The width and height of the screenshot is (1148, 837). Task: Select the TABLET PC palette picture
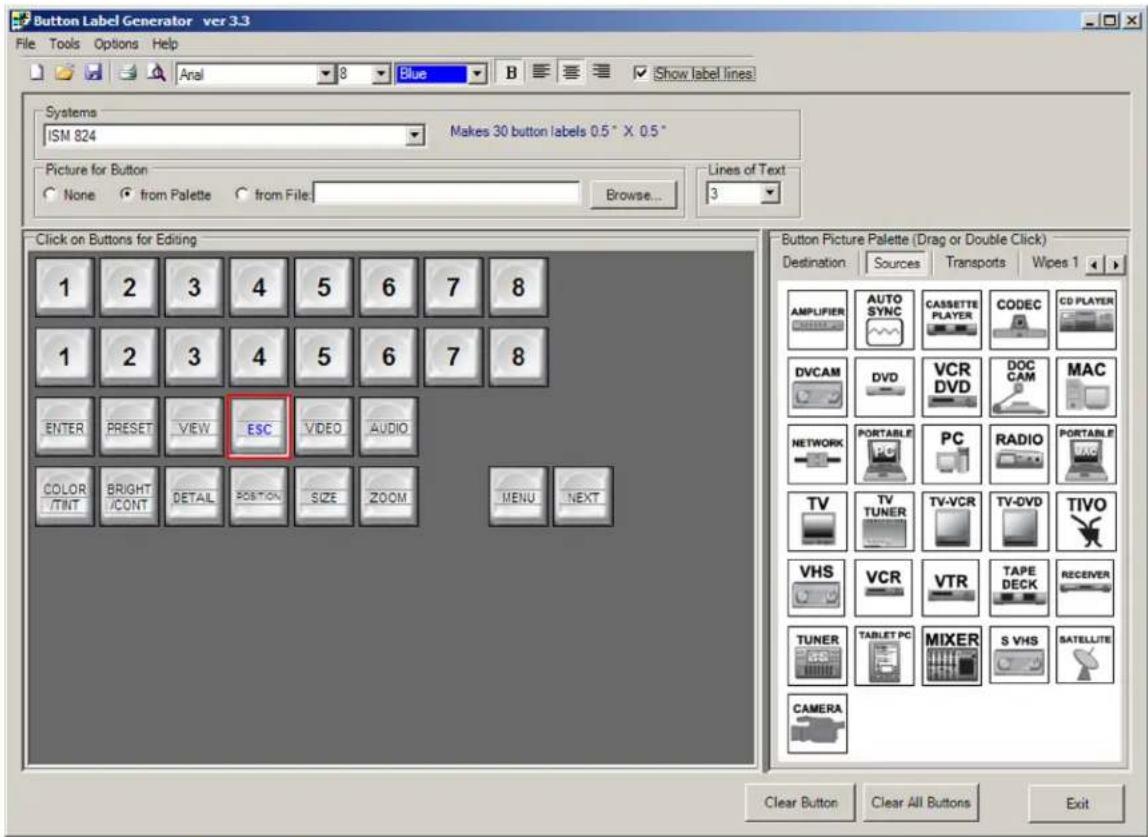pos(884,655)
